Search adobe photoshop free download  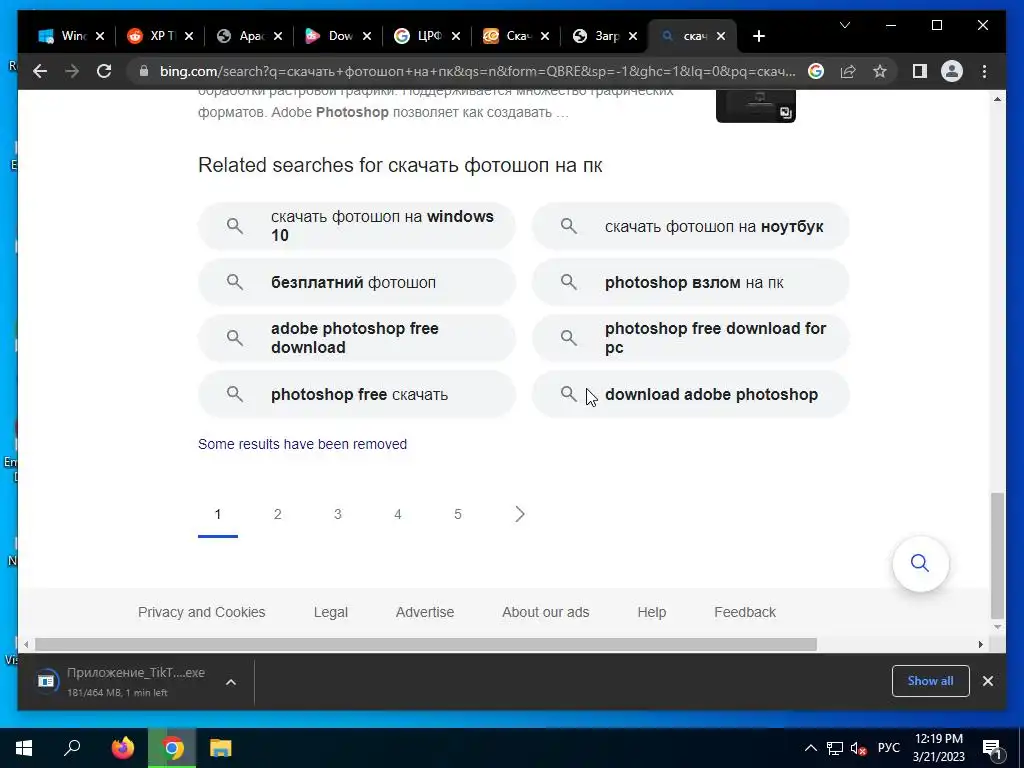coord(357,338)
